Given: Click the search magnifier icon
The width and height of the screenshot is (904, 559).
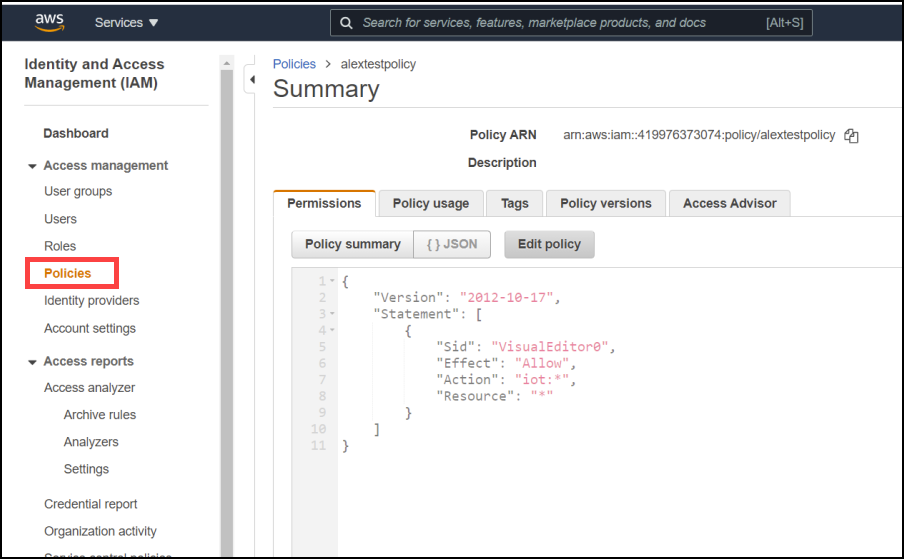Looking at the screenshot, I should point(346,23).
